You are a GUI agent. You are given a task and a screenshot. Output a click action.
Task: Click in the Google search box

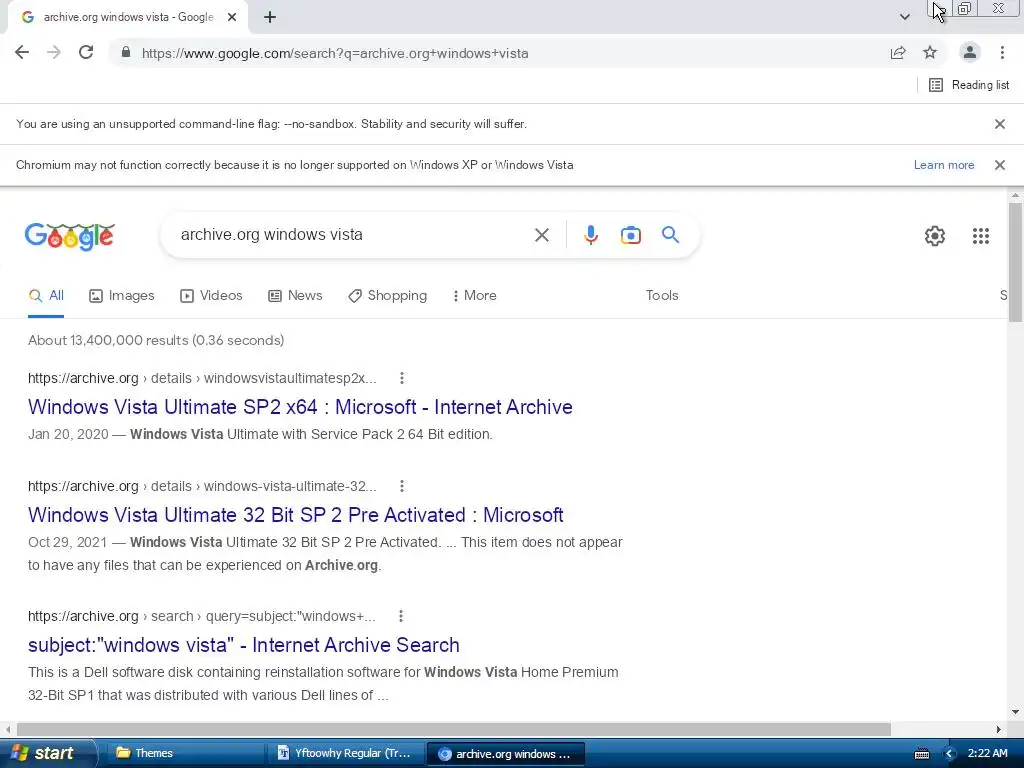point(353,234)
